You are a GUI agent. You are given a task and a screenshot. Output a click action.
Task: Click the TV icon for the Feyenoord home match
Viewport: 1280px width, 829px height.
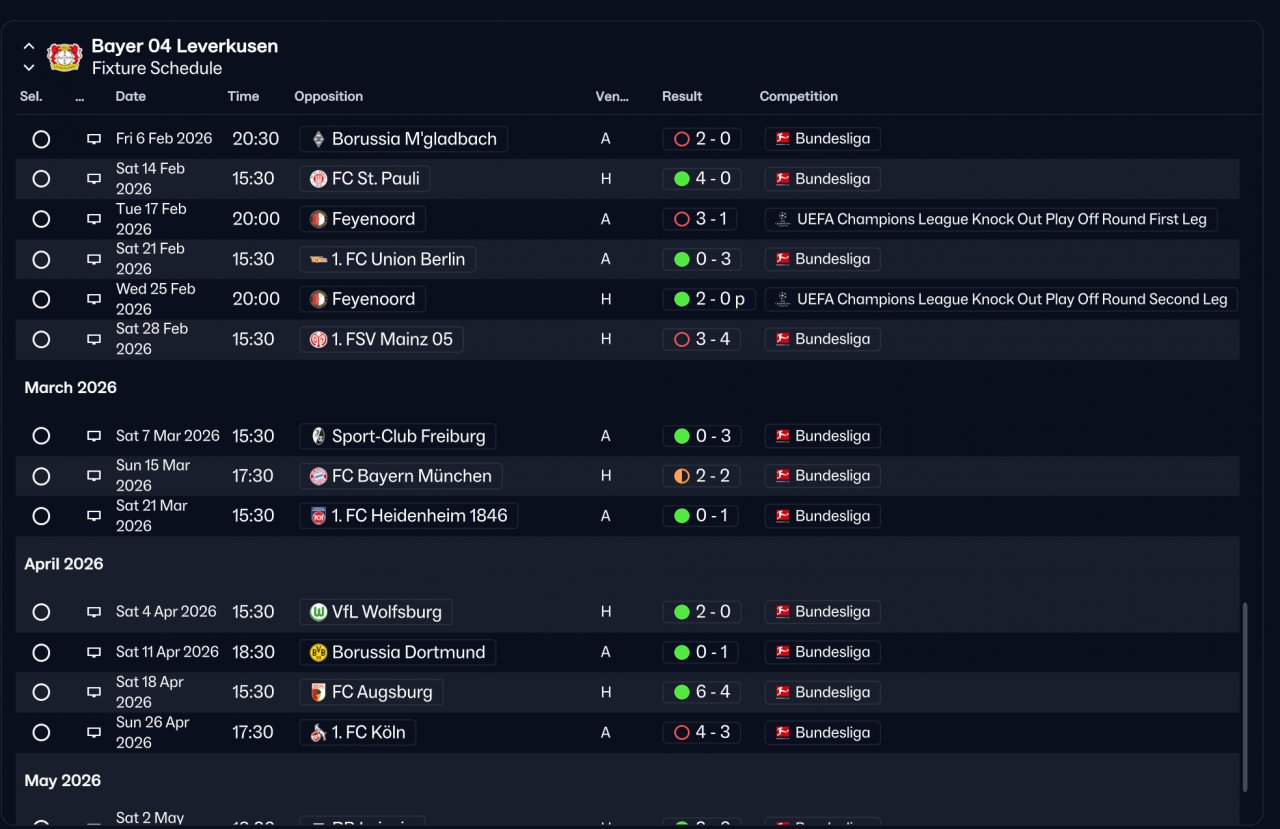click(x=94, y=299)
